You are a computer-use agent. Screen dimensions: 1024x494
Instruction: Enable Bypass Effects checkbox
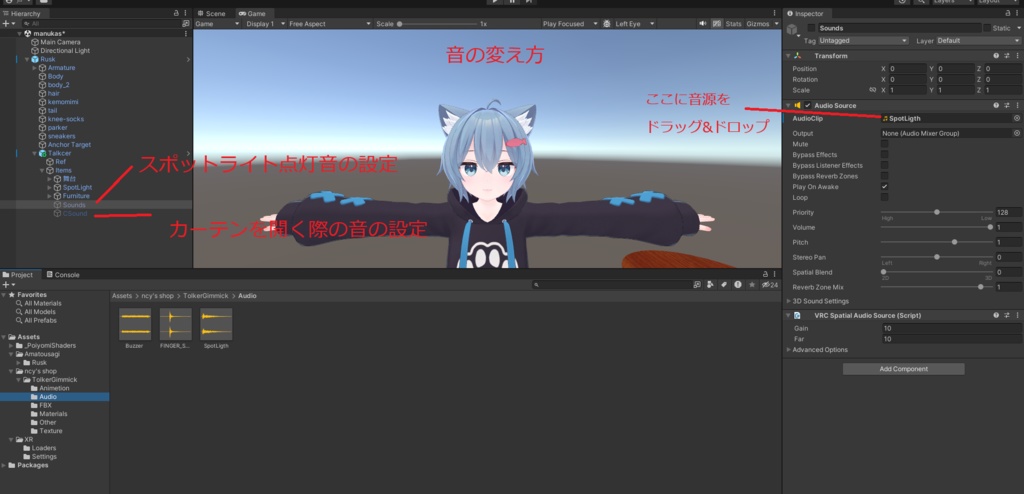point(884,154)
